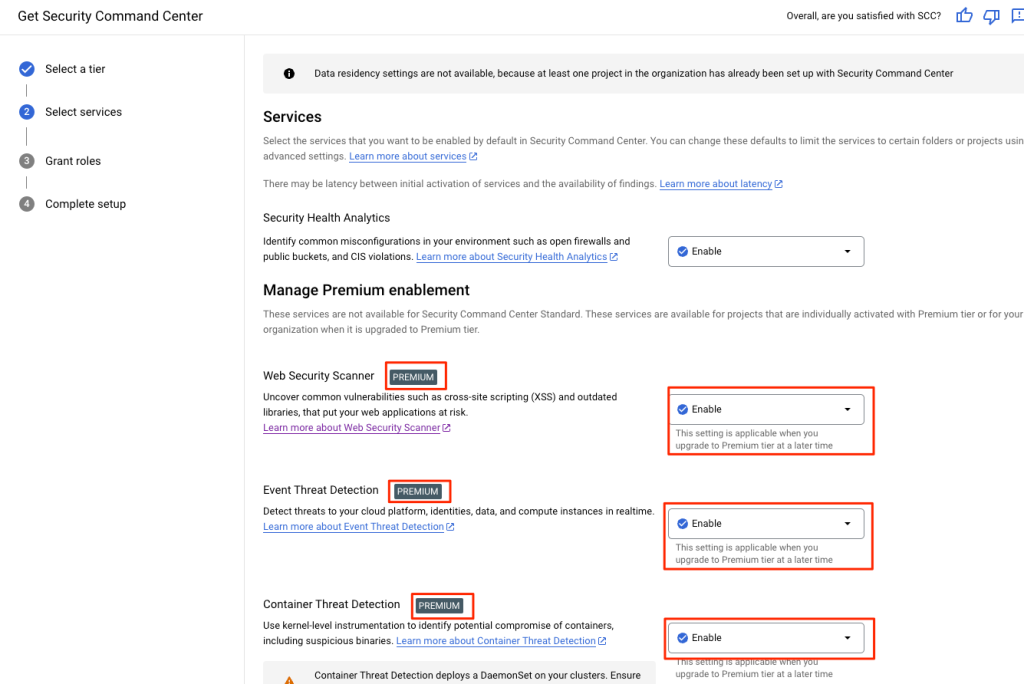Image resolution: width=1024 pixels, height=684 pixels.
Task: Click the PREMIUM badge next to Event Threat Detection
Action: click(418, 491)
